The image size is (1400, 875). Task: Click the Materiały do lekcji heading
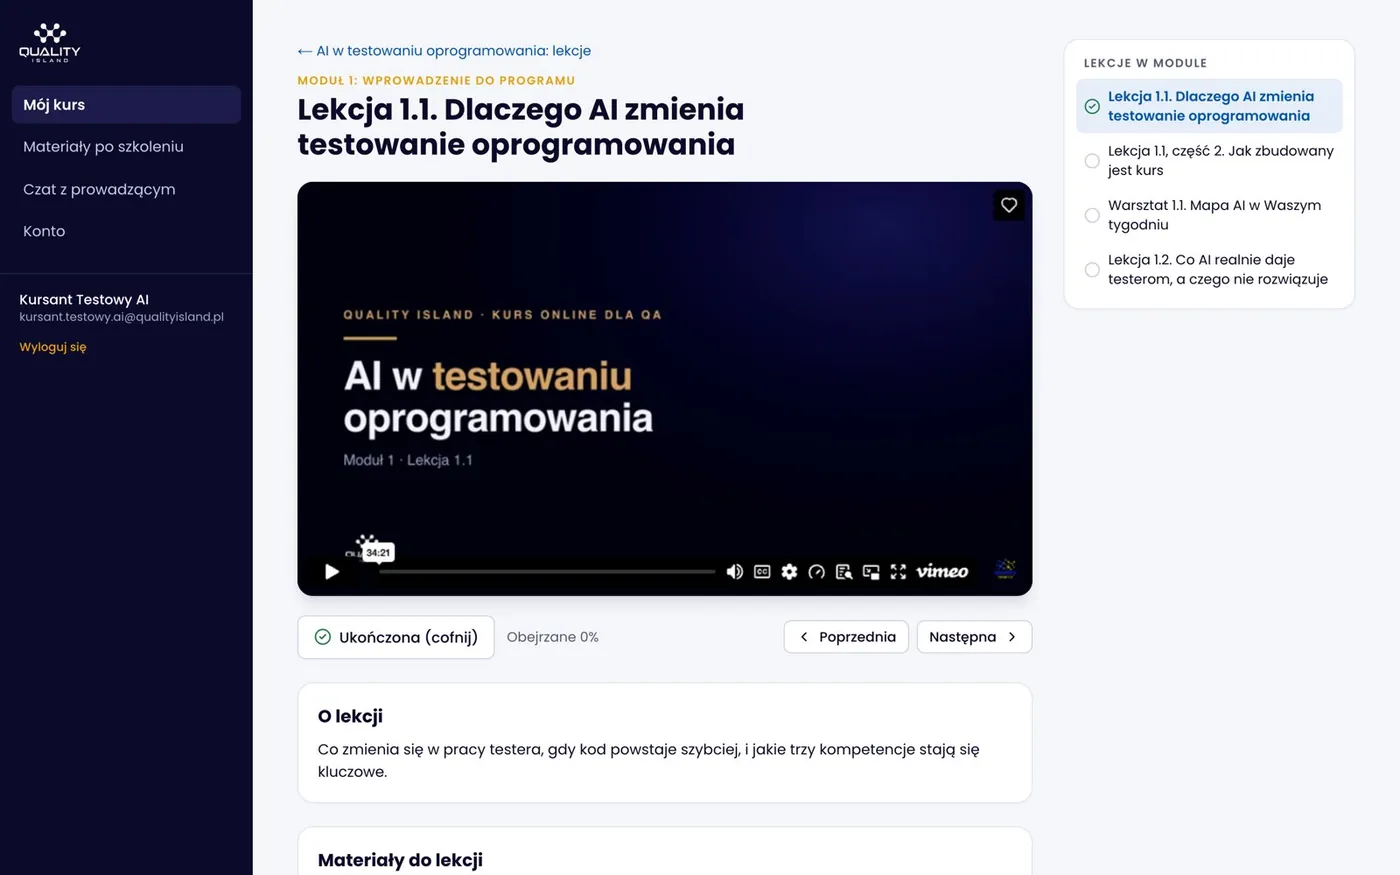coord(400,860)
